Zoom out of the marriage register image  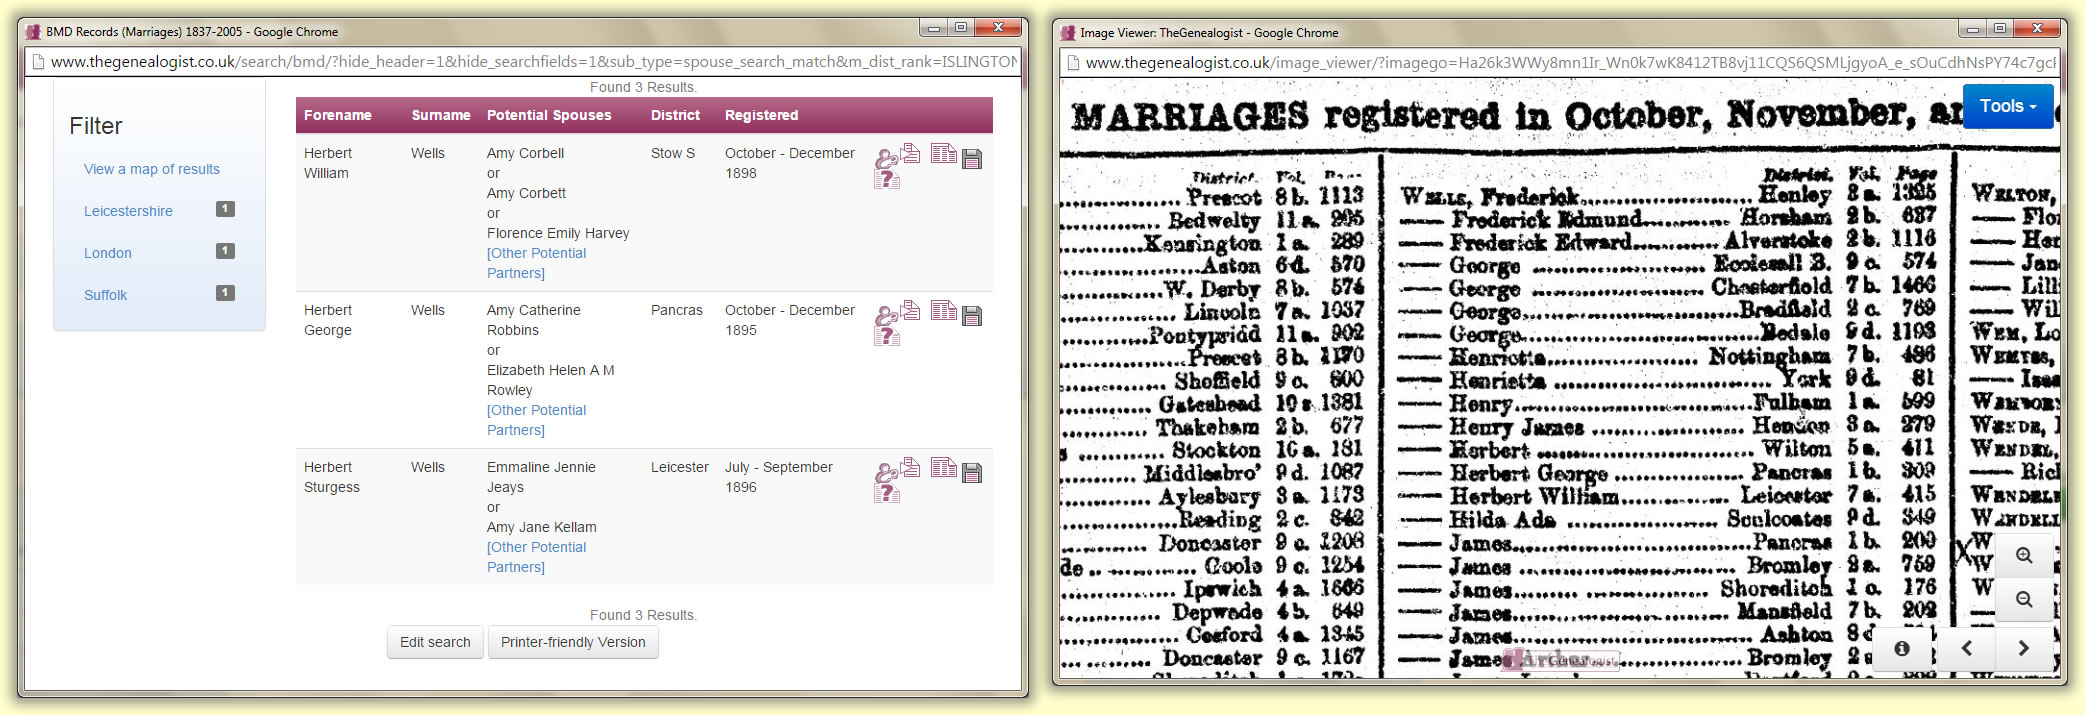click(x=2024, y=600)
